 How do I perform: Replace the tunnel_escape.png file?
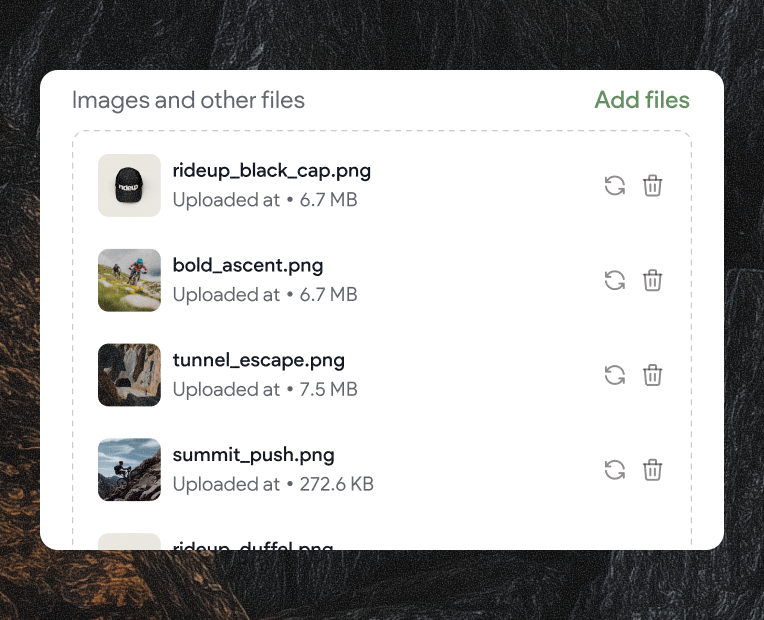[615, 375]
